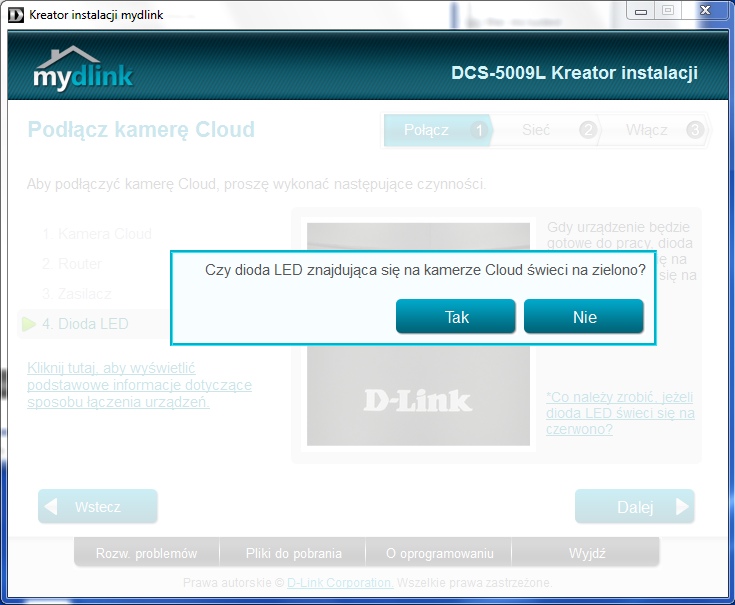This screenshot has height=605, width=735.
Task: Proceed with the Dalej button
Action: (x=635, y=507)
